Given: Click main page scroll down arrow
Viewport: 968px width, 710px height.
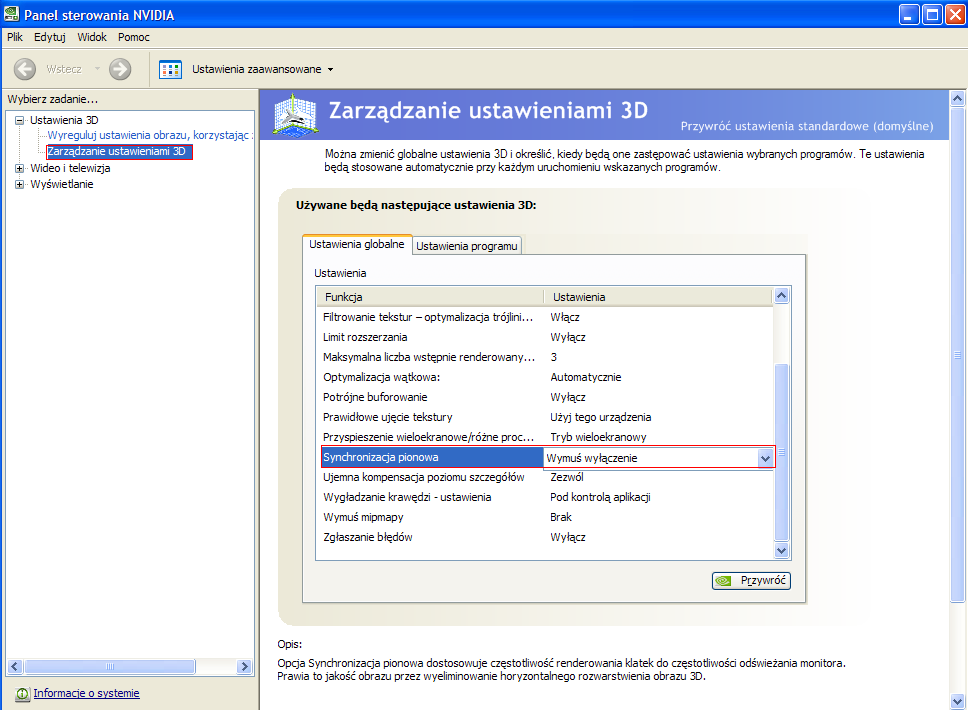Looking at the screenshot, I should tap(958, 701).
